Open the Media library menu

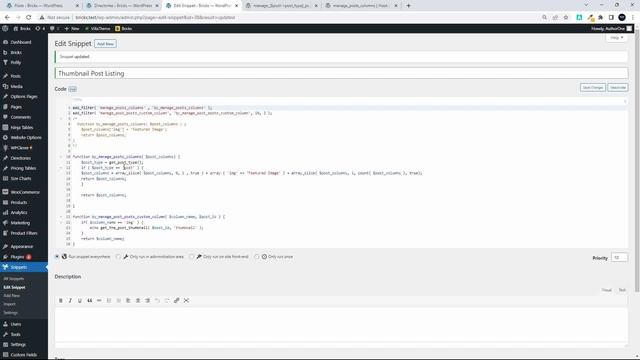(x=16, y=86)
